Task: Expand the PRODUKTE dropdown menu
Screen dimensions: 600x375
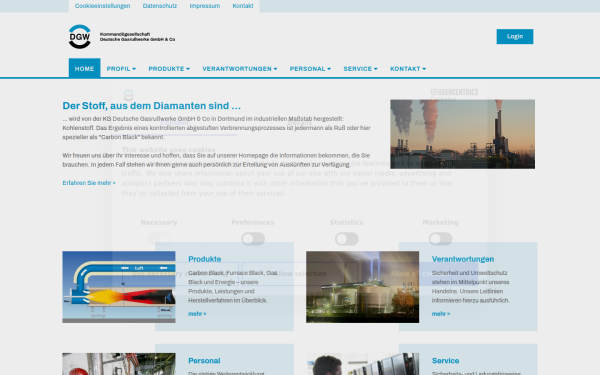Action: [169, 69]
